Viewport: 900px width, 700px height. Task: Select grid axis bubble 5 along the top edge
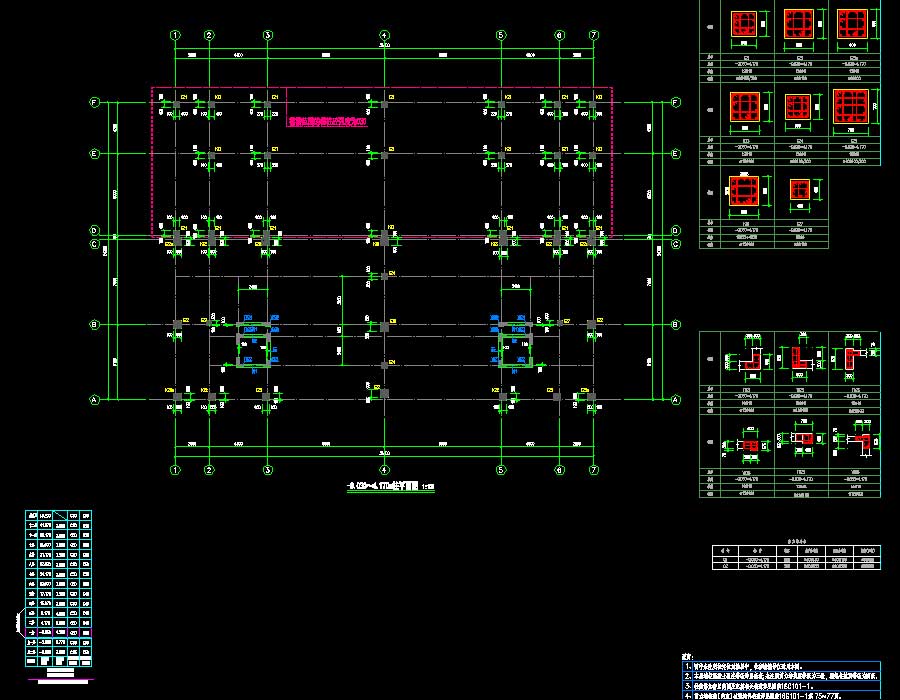(501, 36)
